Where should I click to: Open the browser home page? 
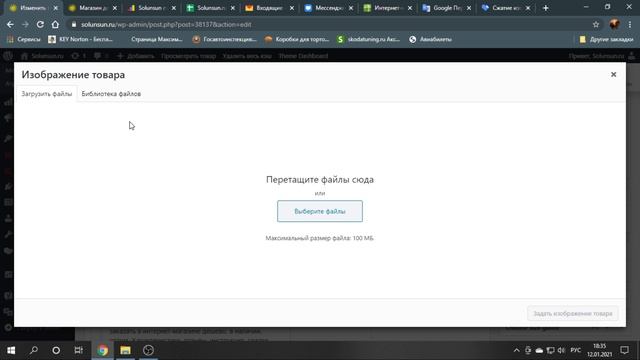(x=55, y=24)
